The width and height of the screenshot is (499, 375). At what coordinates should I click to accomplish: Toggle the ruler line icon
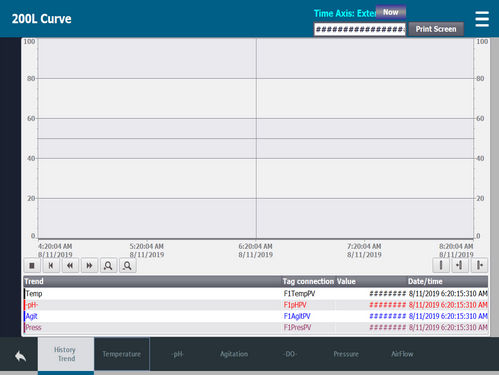(441, 265)
